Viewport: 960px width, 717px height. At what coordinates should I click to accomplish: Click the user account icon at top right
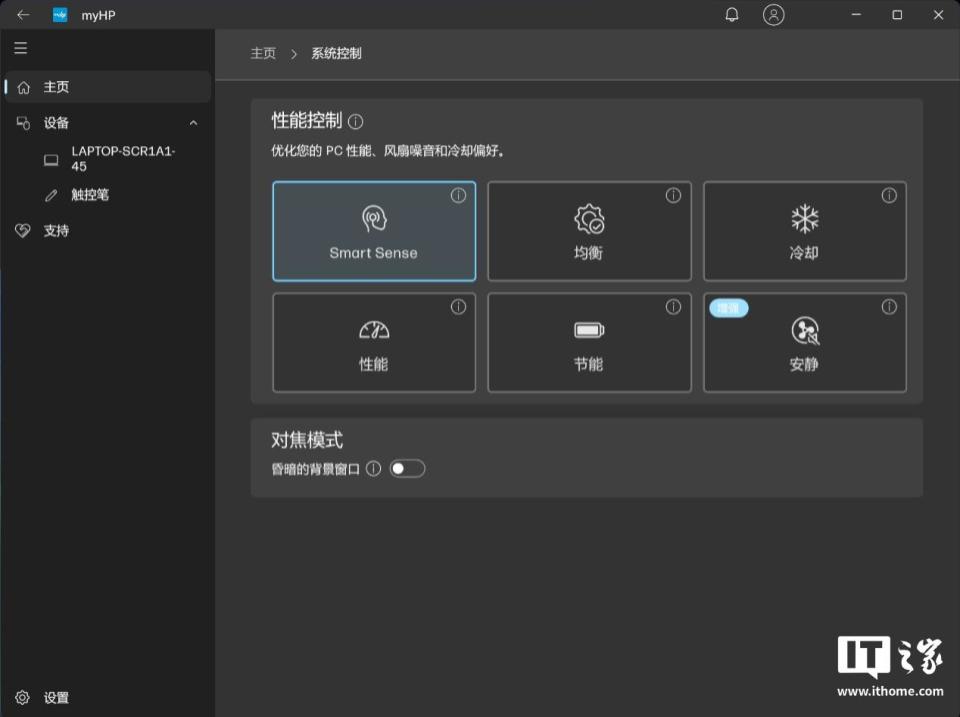click(x=773, y=15)
